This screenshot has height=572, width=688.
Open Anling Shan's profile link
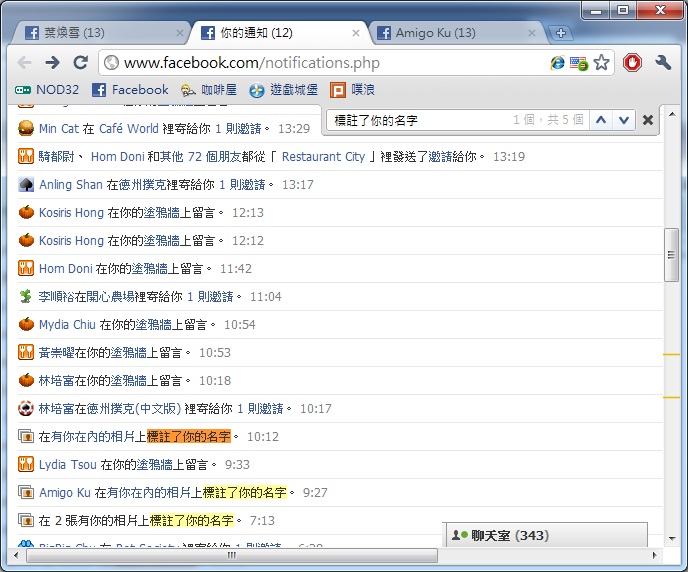(x=71, y=185)
